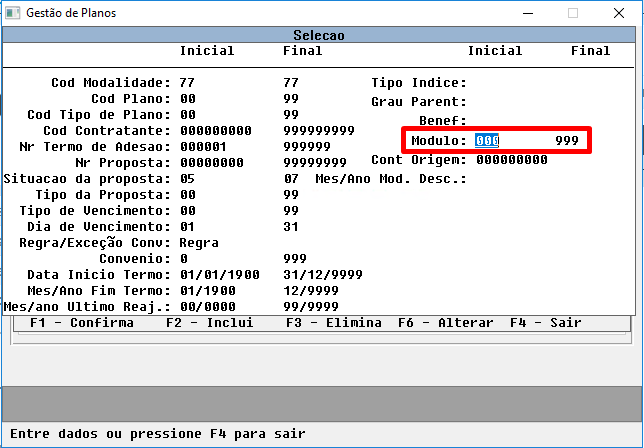Image resolution: width=644 pixels, height=448 pixels.
Task: Click the Mes/Ano Mod. Desc. label
Action: pos(391,179)
